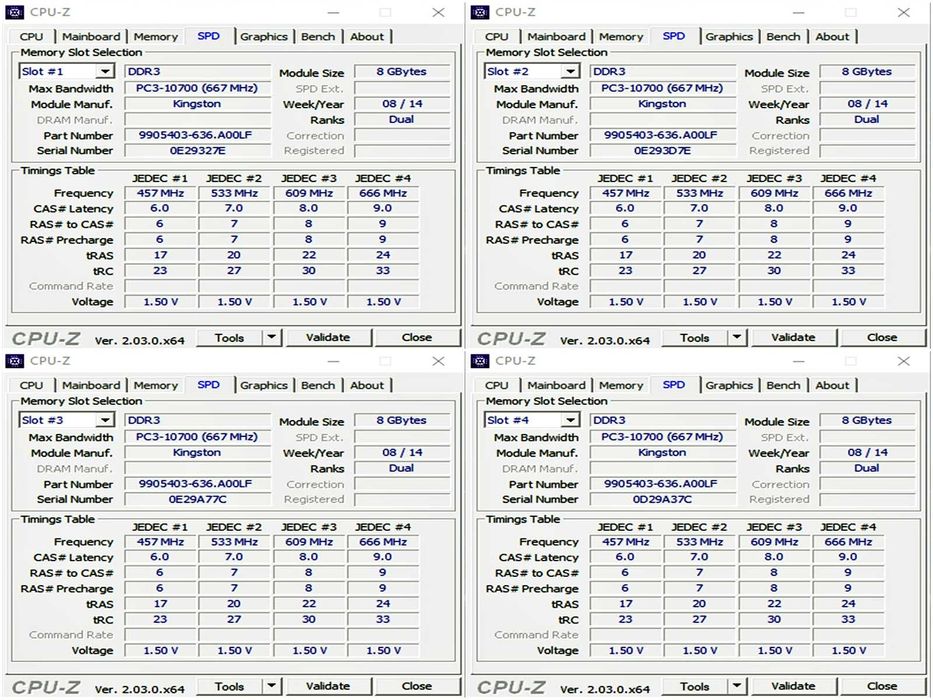Close the Slot #1 CPU-Z window

pos(439,12)
